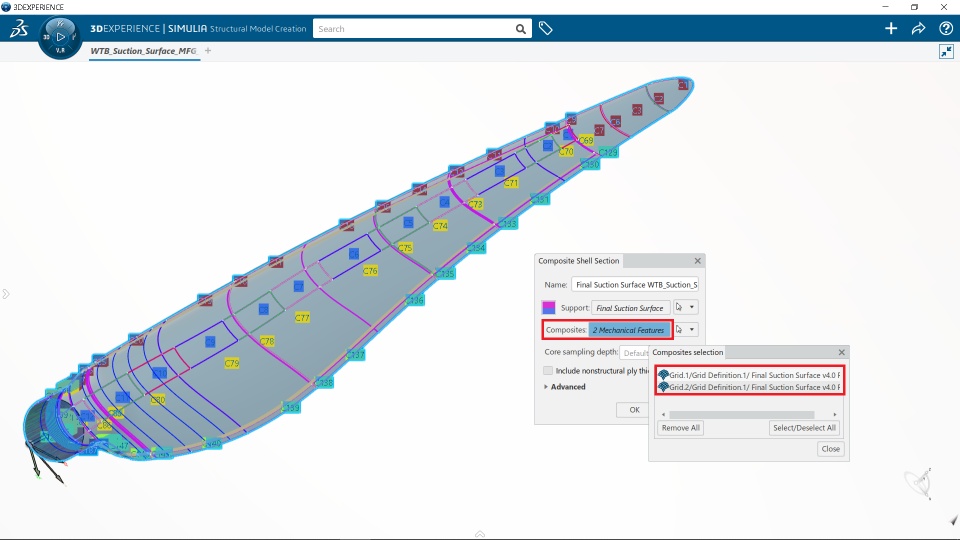Click the Search input field

click(414, 29)
